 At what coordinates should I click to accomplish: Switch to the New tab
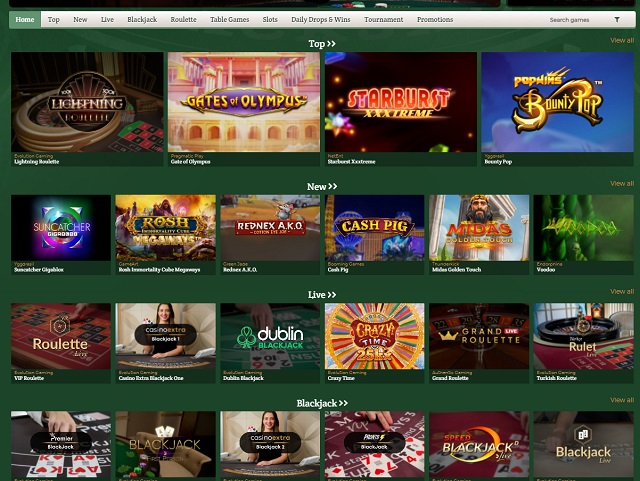(x=80, y=20)
